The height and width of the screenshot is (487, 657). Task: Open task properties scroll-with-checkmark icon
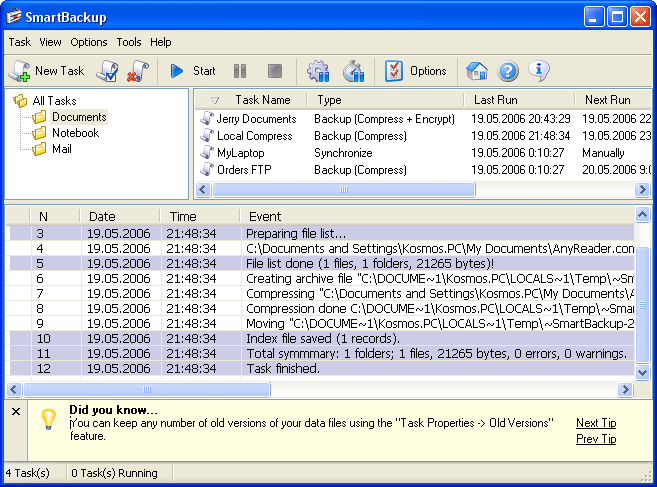click(107, 71)
